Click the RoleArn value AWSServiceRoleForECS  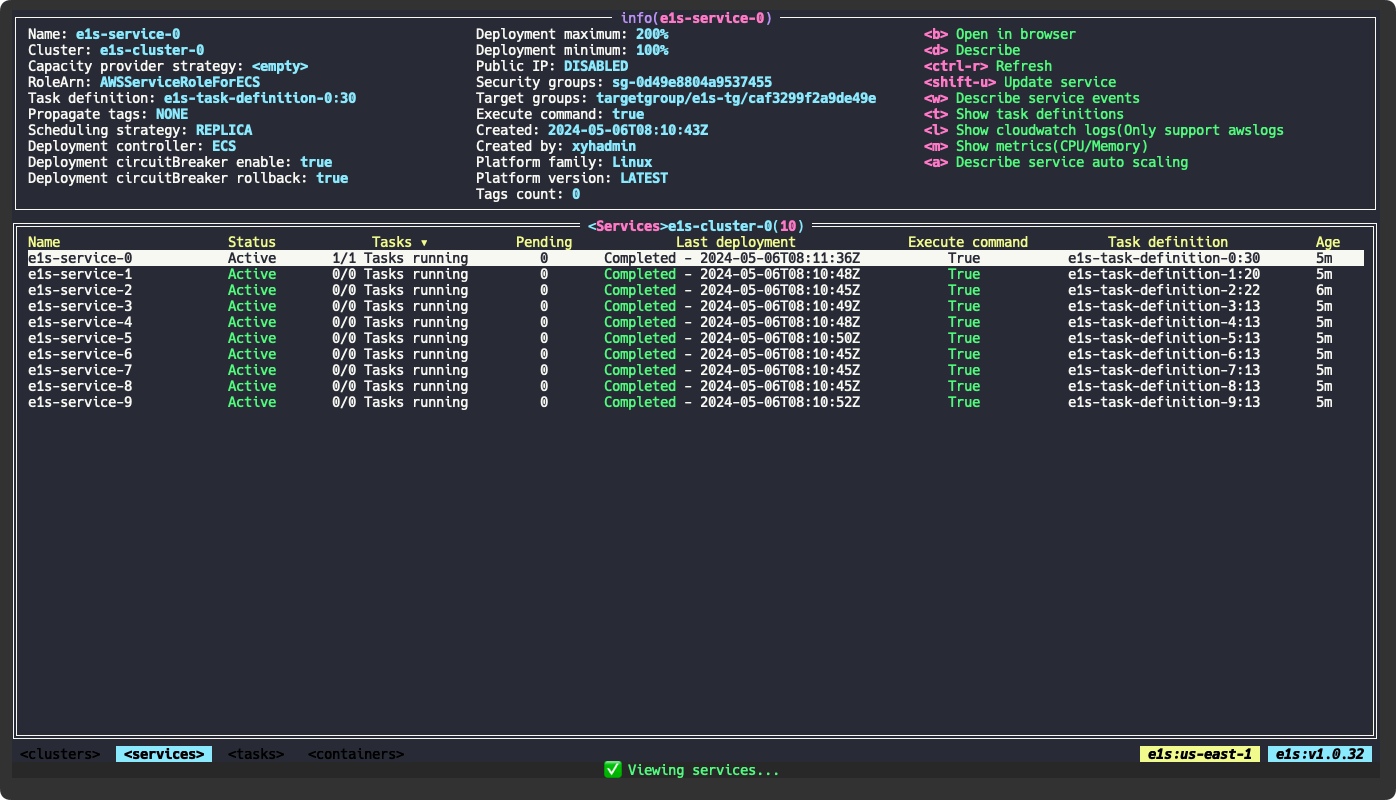(180, 82)
